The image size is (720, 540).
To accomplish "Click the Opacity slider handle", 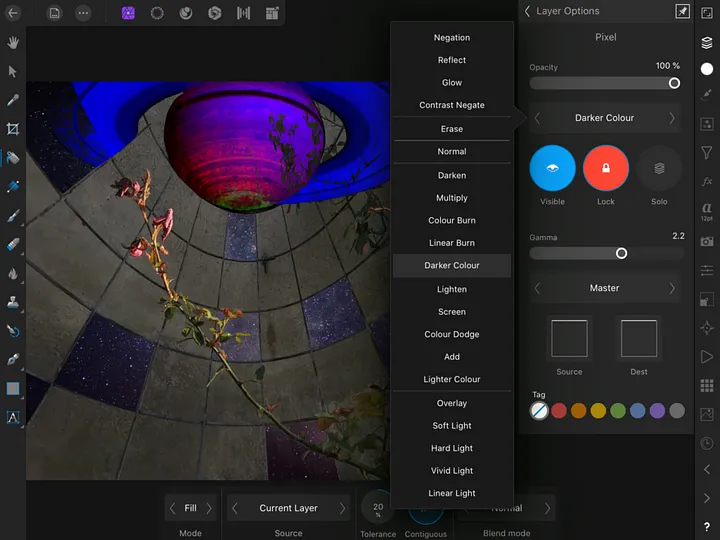I will tap(674, 83).
